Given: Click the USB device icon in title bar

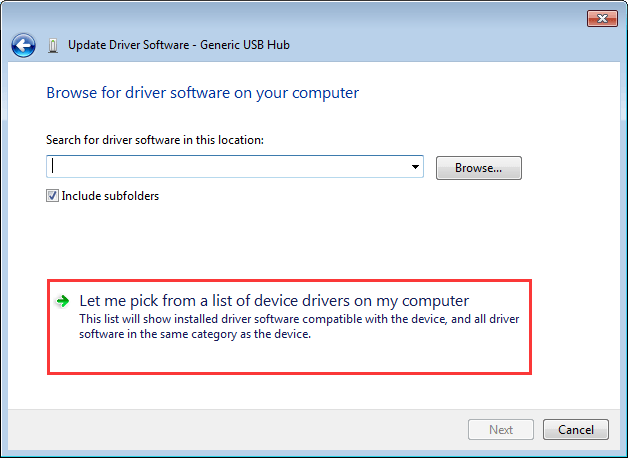Looking at the screenshot, I should (x=53, y=45).
